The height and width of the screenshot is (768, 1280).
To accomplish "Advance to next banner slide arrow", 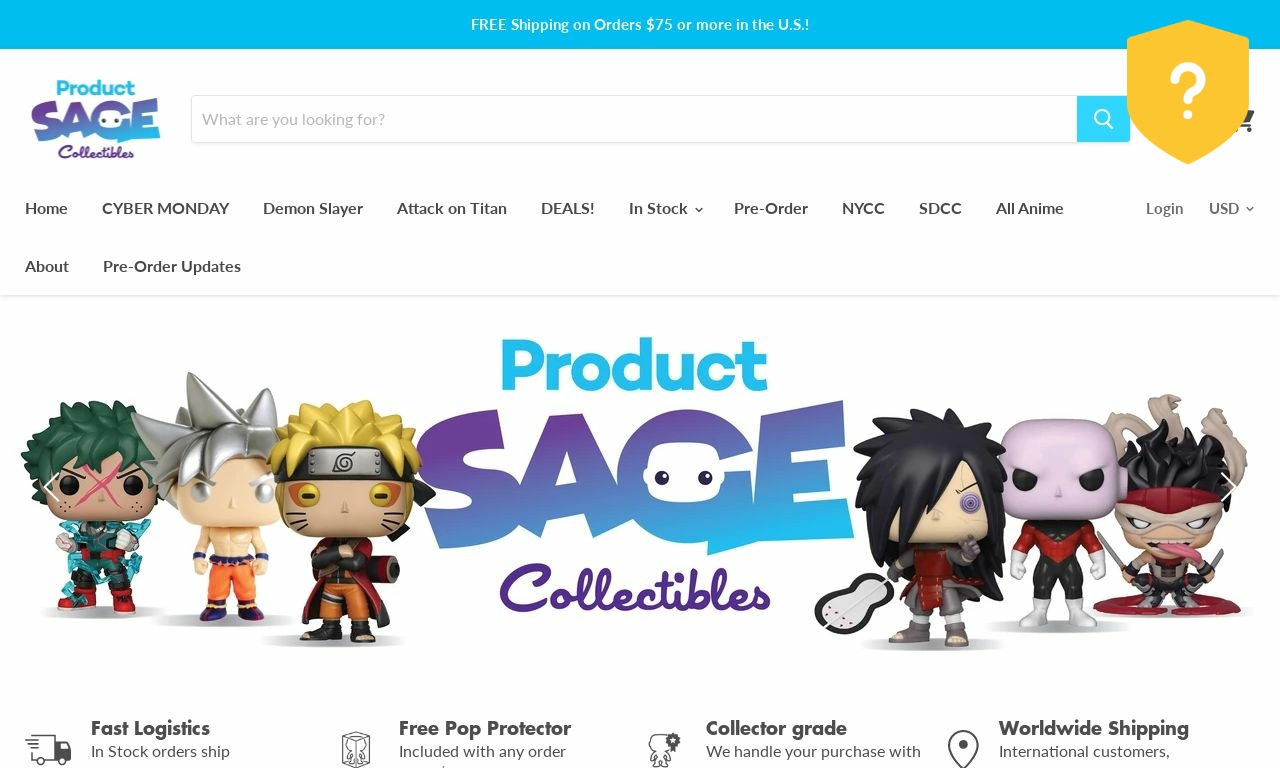I will coord(1228,487).
